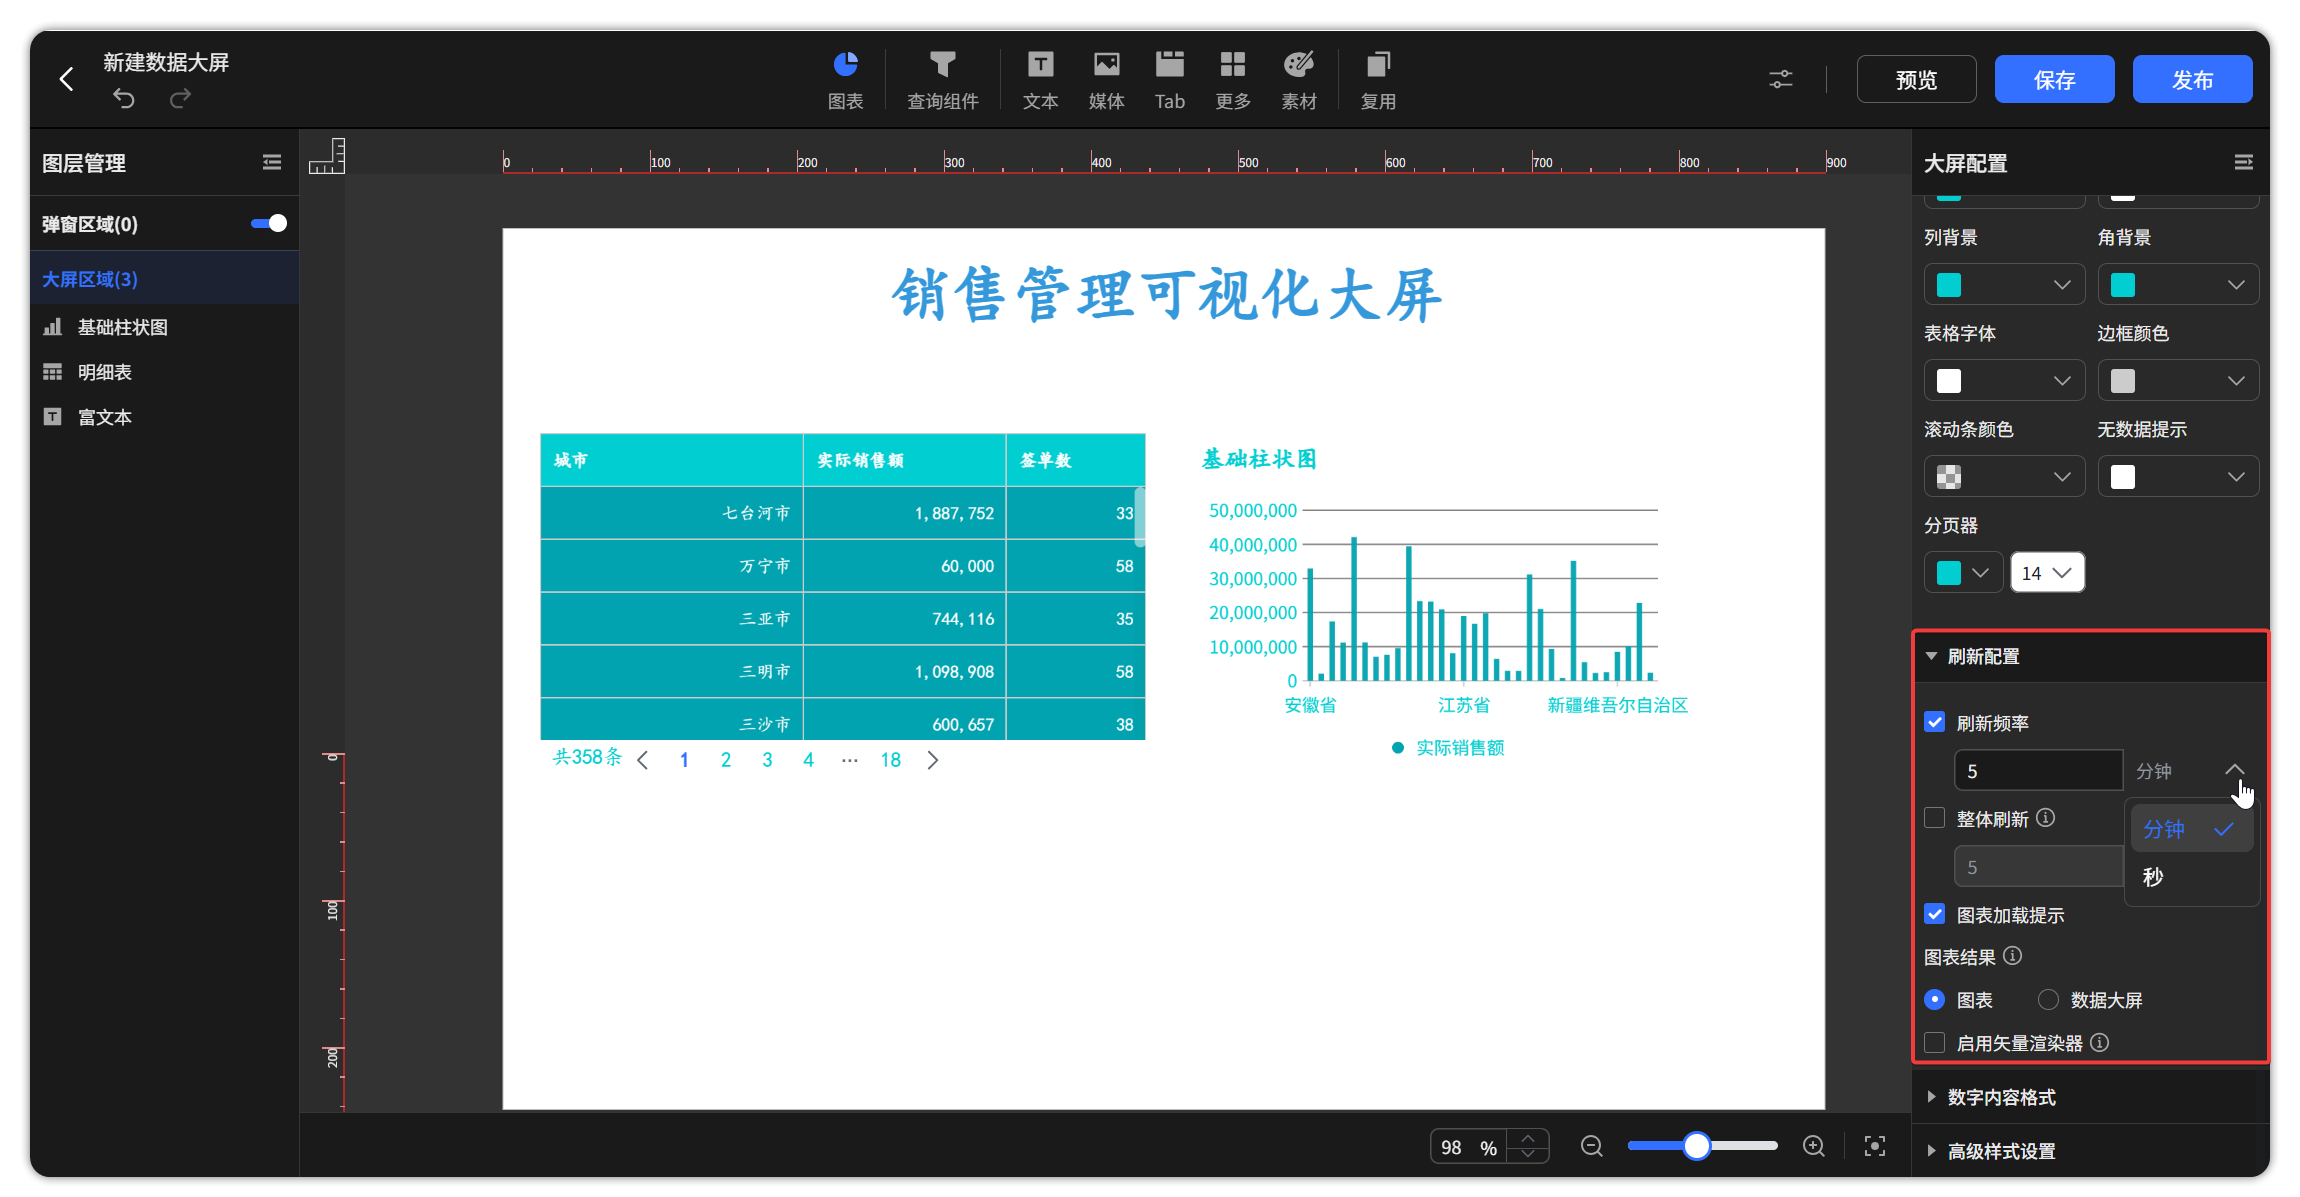The height and width of the screenshot is (1197, 2300).
Task: Redo the last action
Action: [x=180, y=98]
